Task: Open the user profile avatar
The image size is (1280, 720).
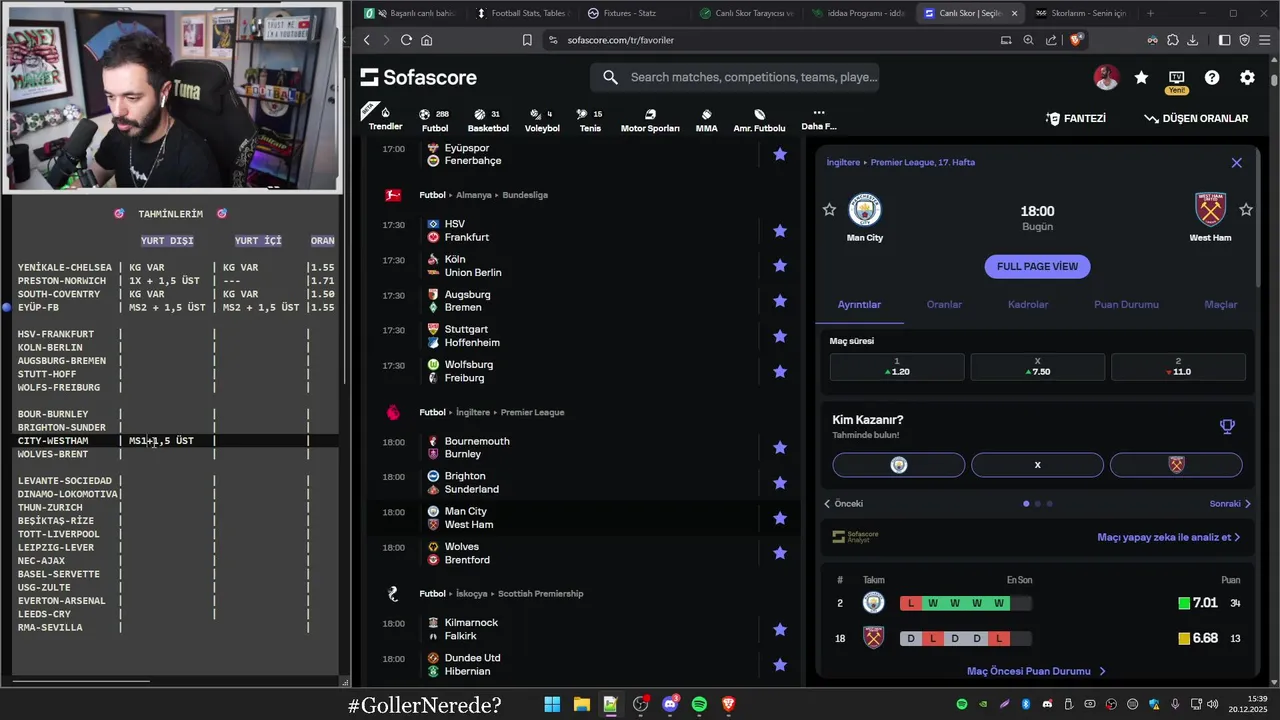Action: pos(1106,77)
